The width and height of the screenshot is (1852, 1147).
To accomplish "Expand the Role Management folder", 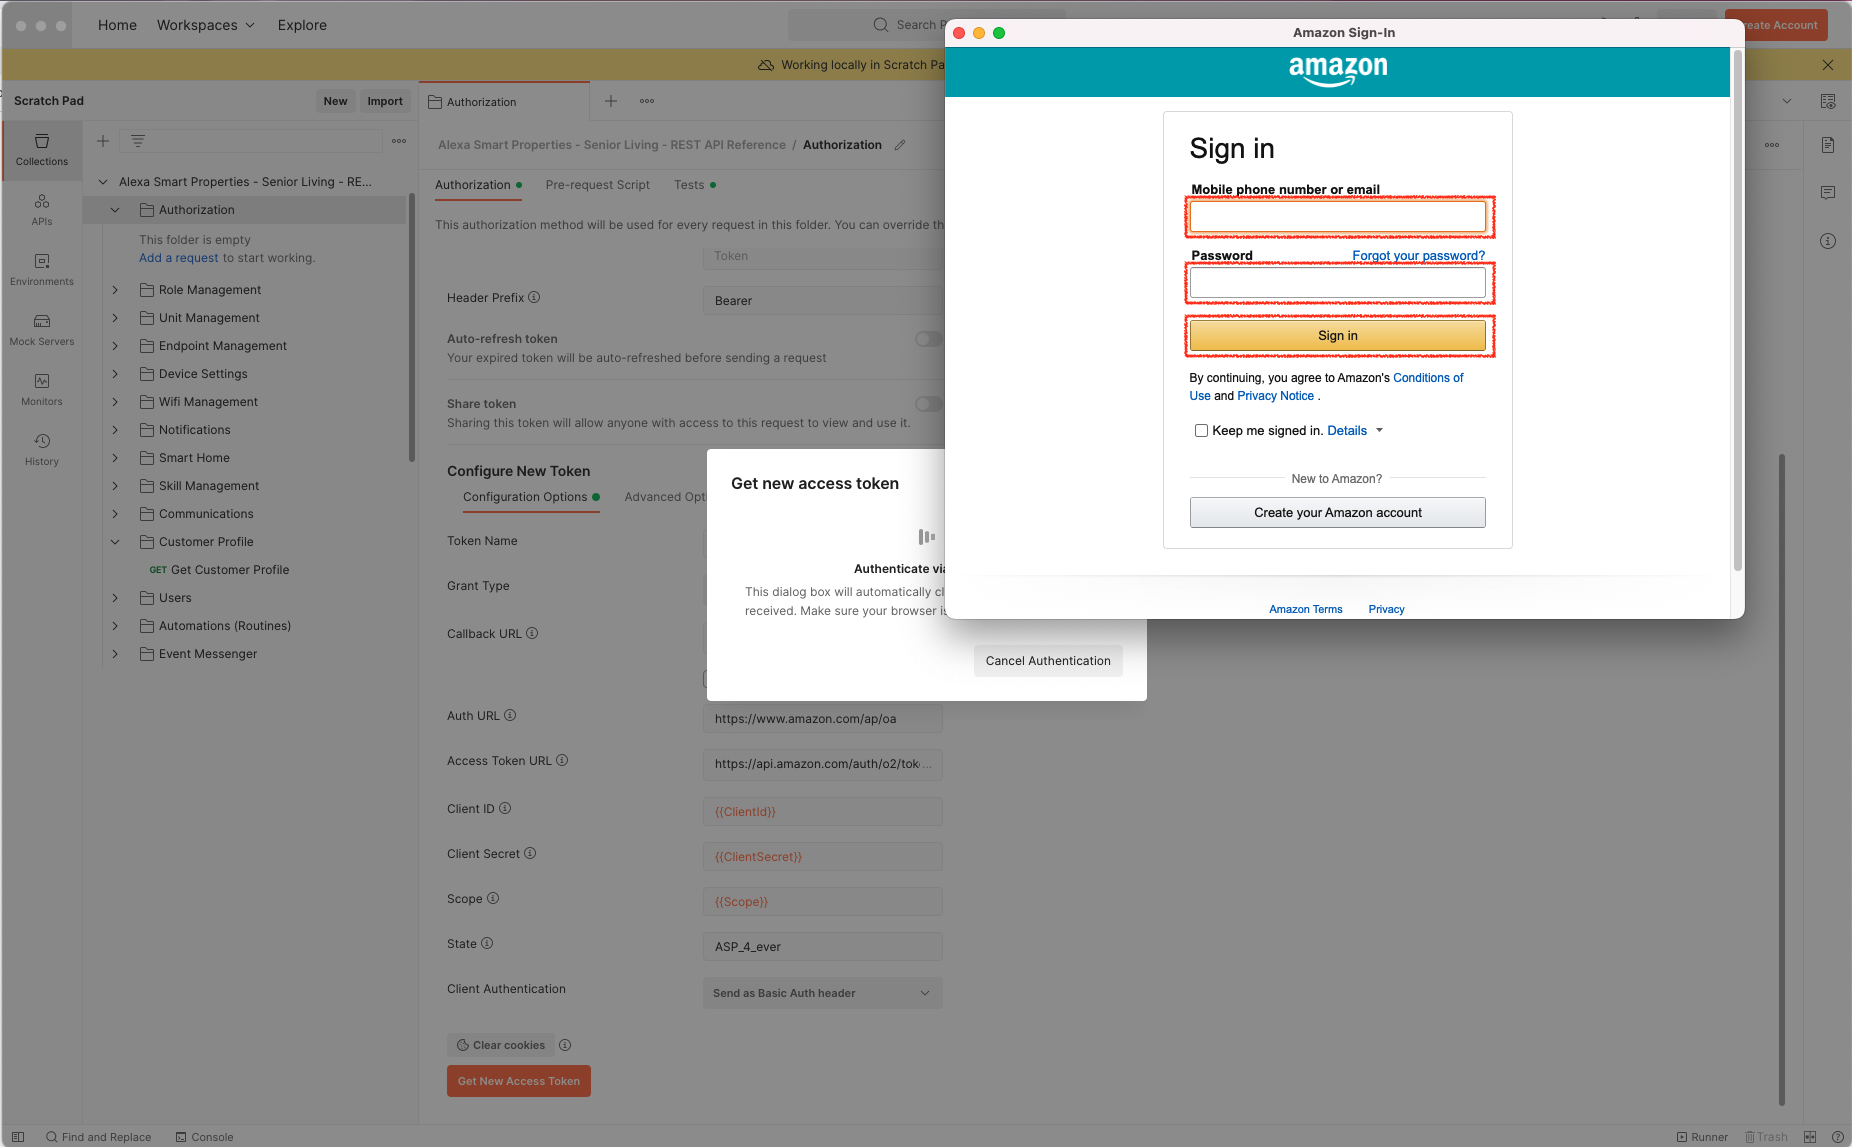I will point(115,290).
